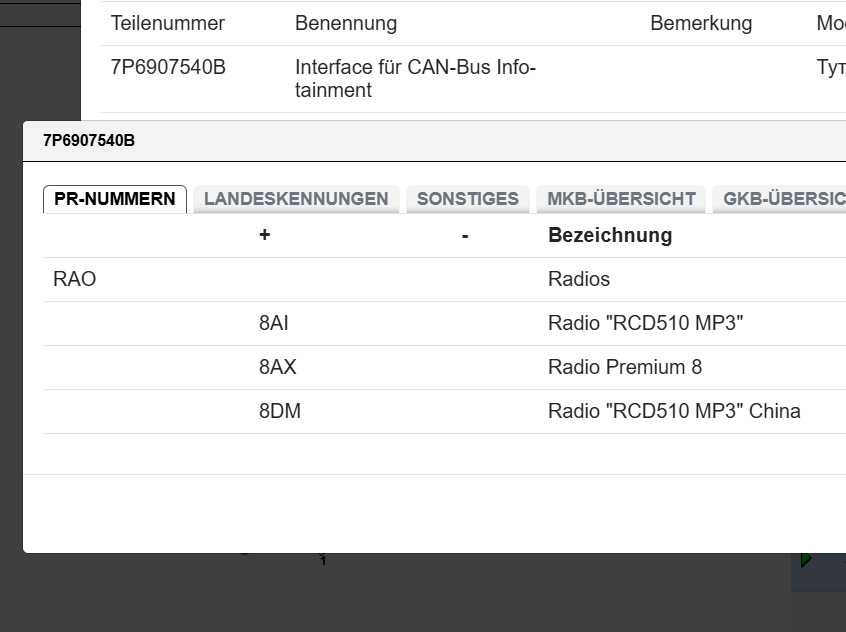Switch to the PR-NUMMERN tab
Viewport: 846px width, 632px height.
tap(115, 199)
